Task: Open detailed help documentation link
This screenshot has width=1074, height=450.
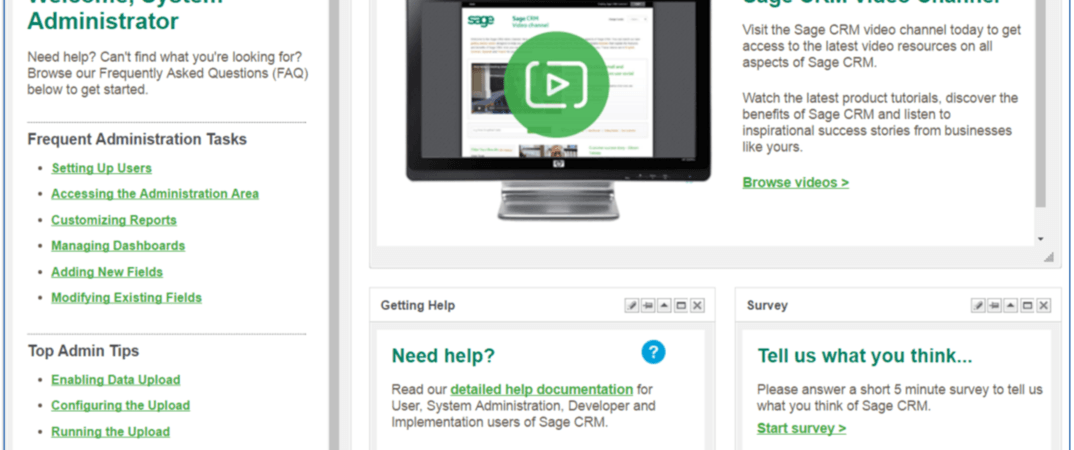Action: click(542, 389)
